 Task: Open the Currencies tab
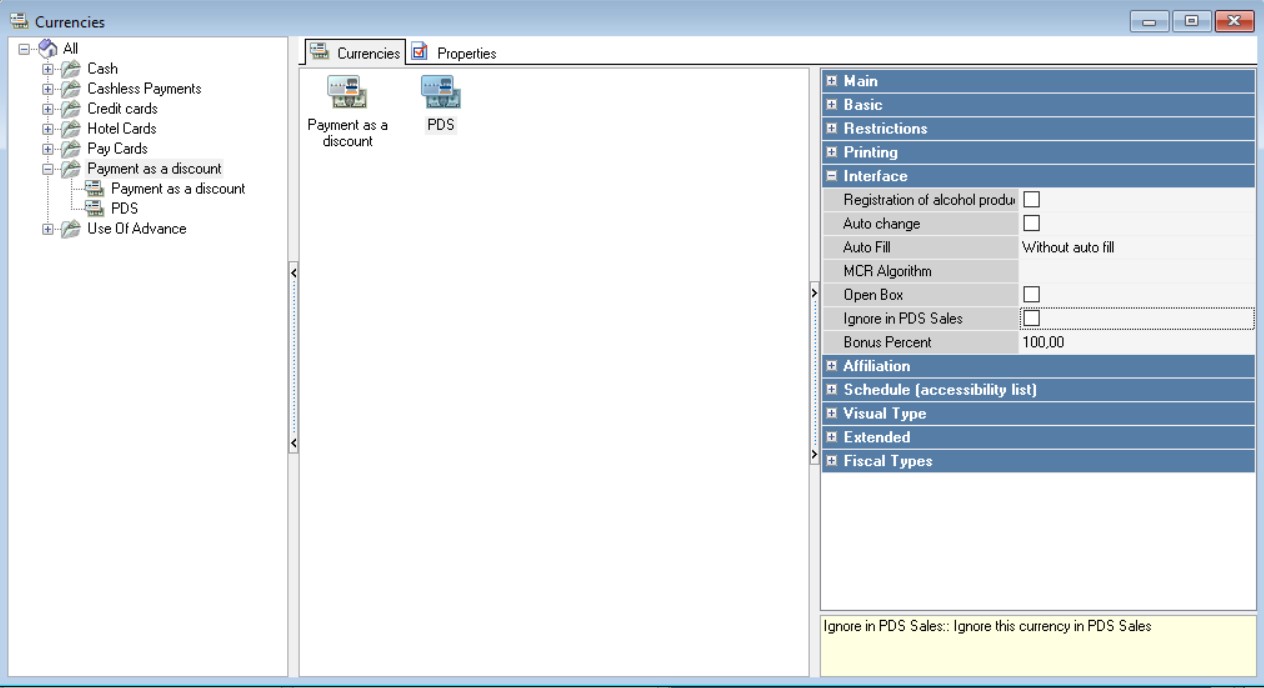pos(355,53)
